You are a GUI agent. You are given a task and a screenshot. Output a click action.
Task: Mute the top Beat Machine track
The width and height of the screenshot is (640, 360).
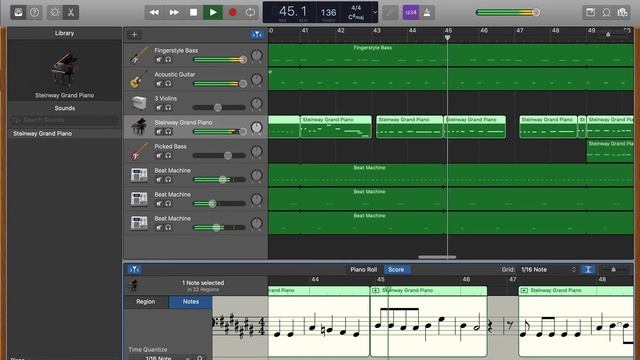(159, 180)
